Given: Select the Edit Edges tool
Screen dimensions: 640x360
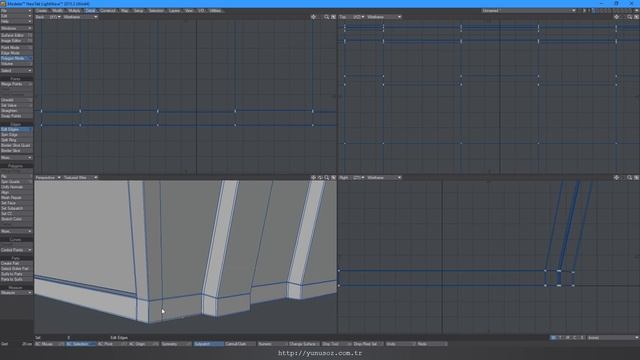Looking at the screenshot, I should [x=16, y=129].
